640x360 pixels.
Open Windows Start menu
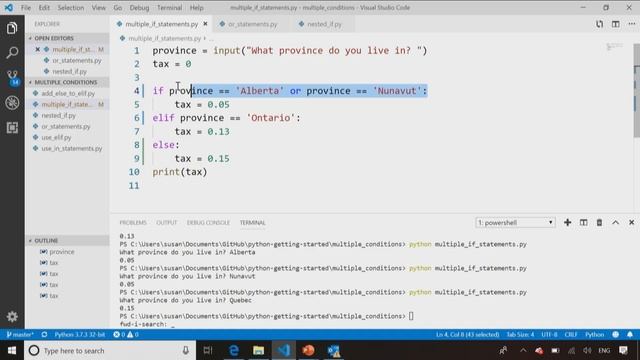pyautogui.click(x=12, y=351)
